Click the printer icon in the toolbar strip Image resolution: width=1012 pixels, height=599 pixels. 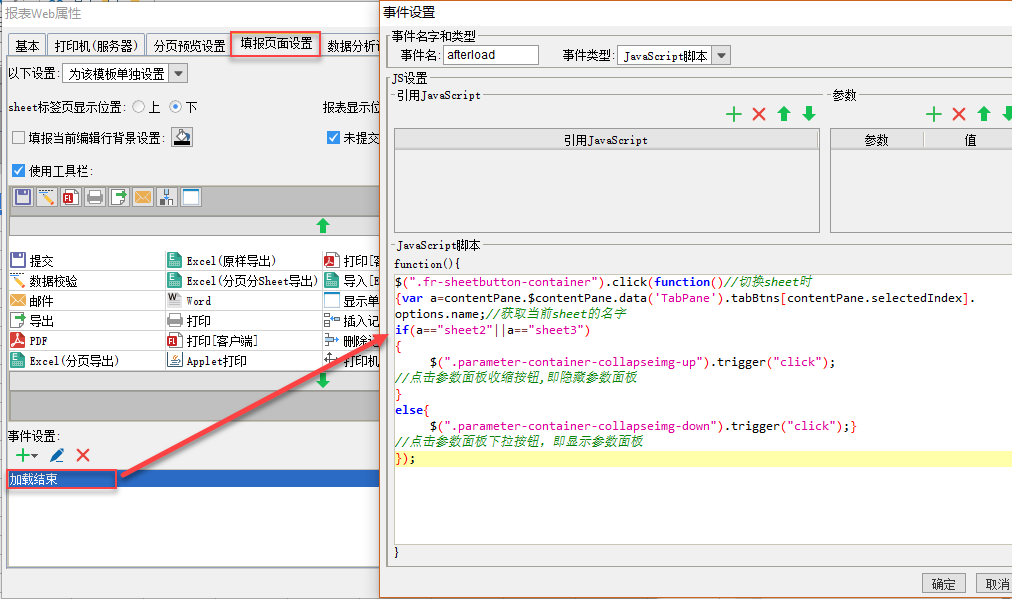[95, 197]
